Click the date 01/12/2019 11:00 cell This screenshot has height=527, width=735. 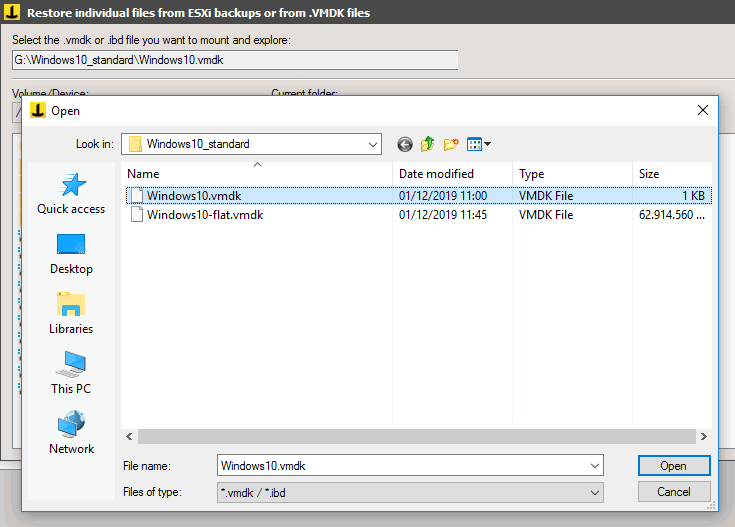(443, 196)
